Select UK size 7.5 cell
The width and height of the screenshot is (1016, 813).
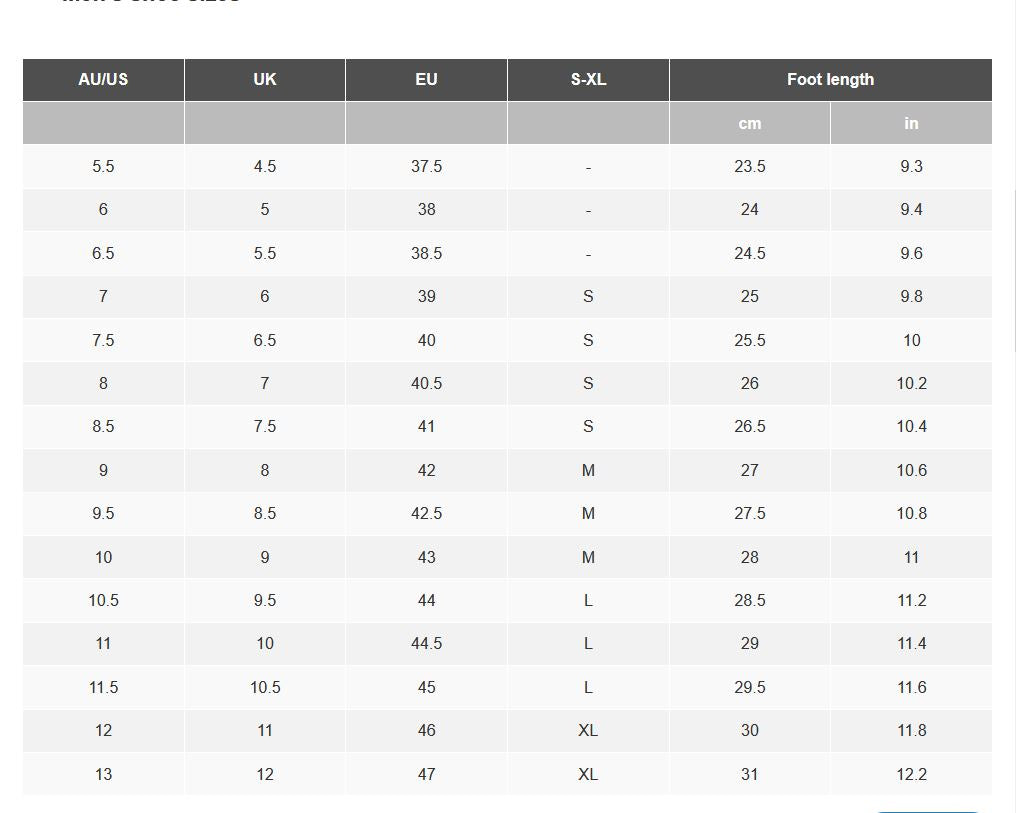tap(264, 426)
